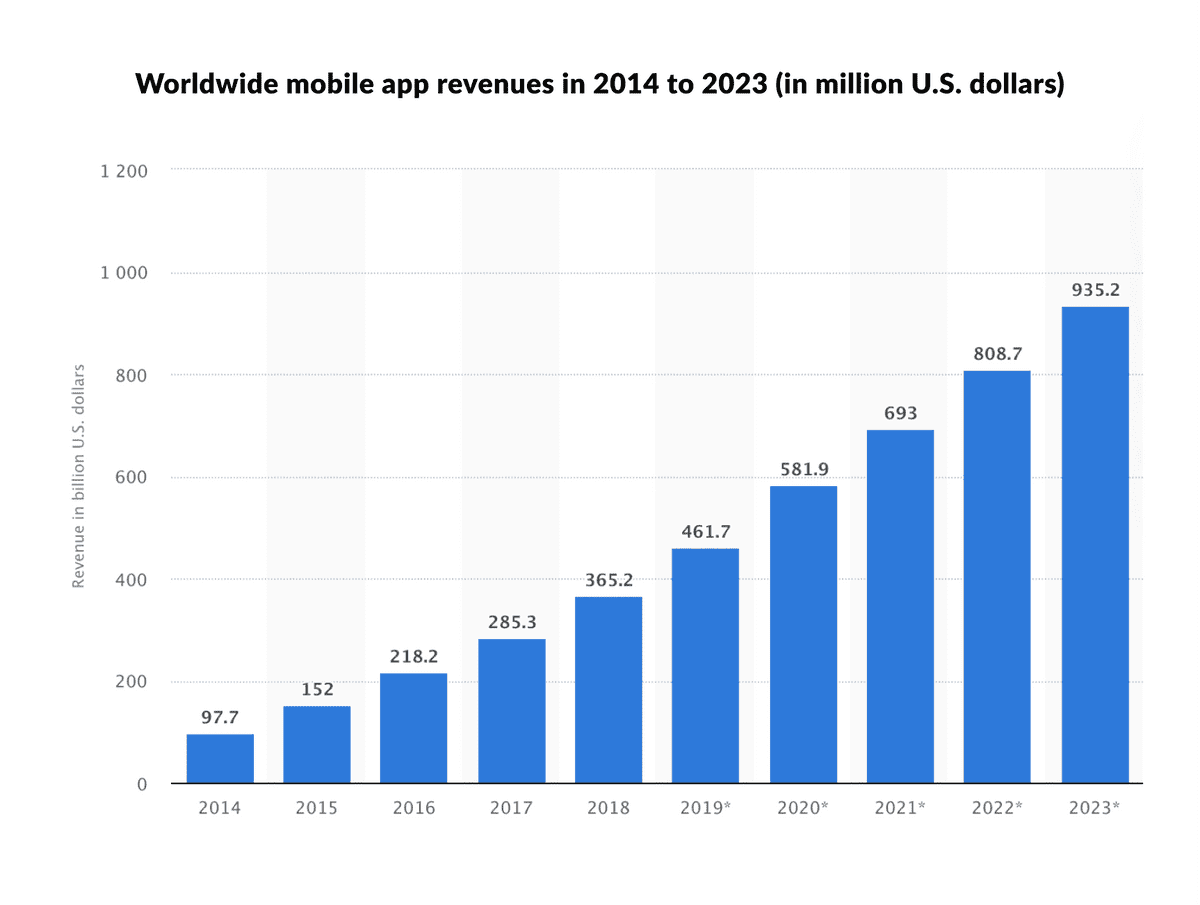Screen dimensions: 1200x905
Task: Click the 693 data label
Action: click(901, 412)
